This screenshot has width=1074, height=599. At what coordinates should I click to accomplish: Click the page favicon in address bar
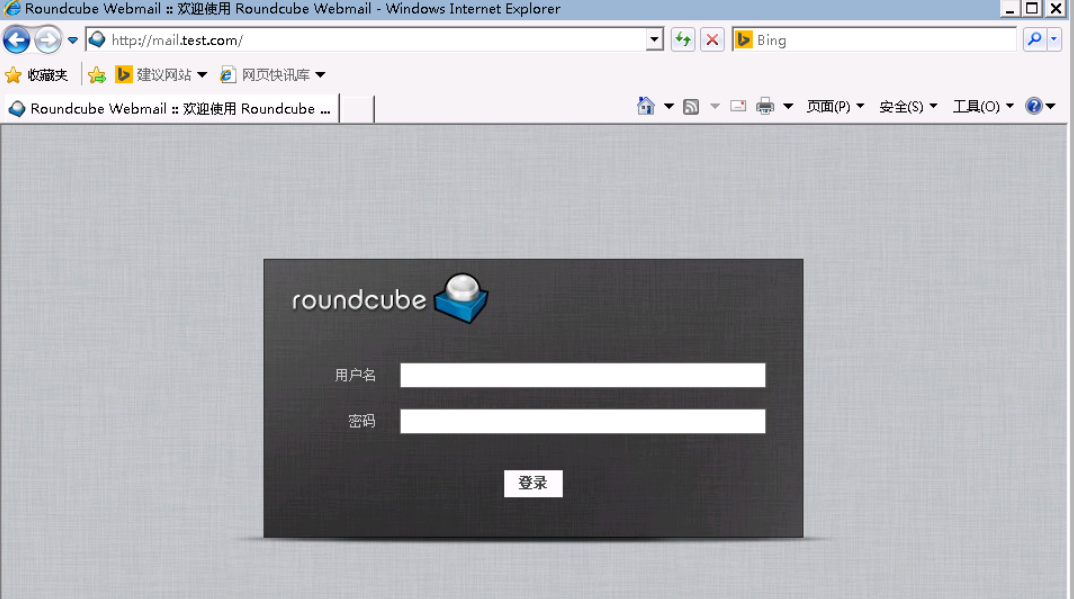pyautogui.click(x=97, y=40)
